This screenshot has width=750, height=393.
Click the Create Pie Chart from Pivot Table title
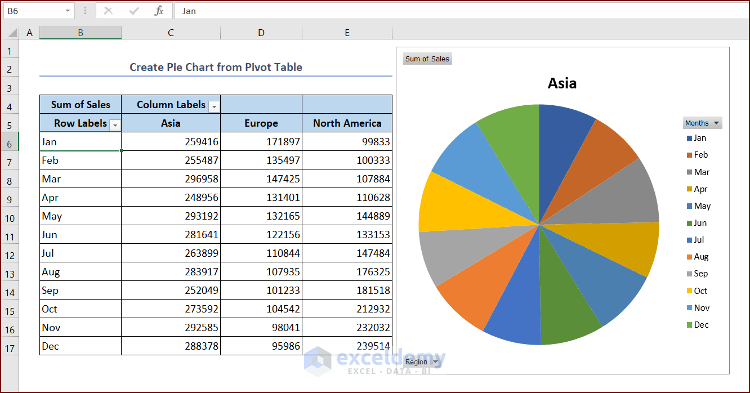(x=216, y=67)
